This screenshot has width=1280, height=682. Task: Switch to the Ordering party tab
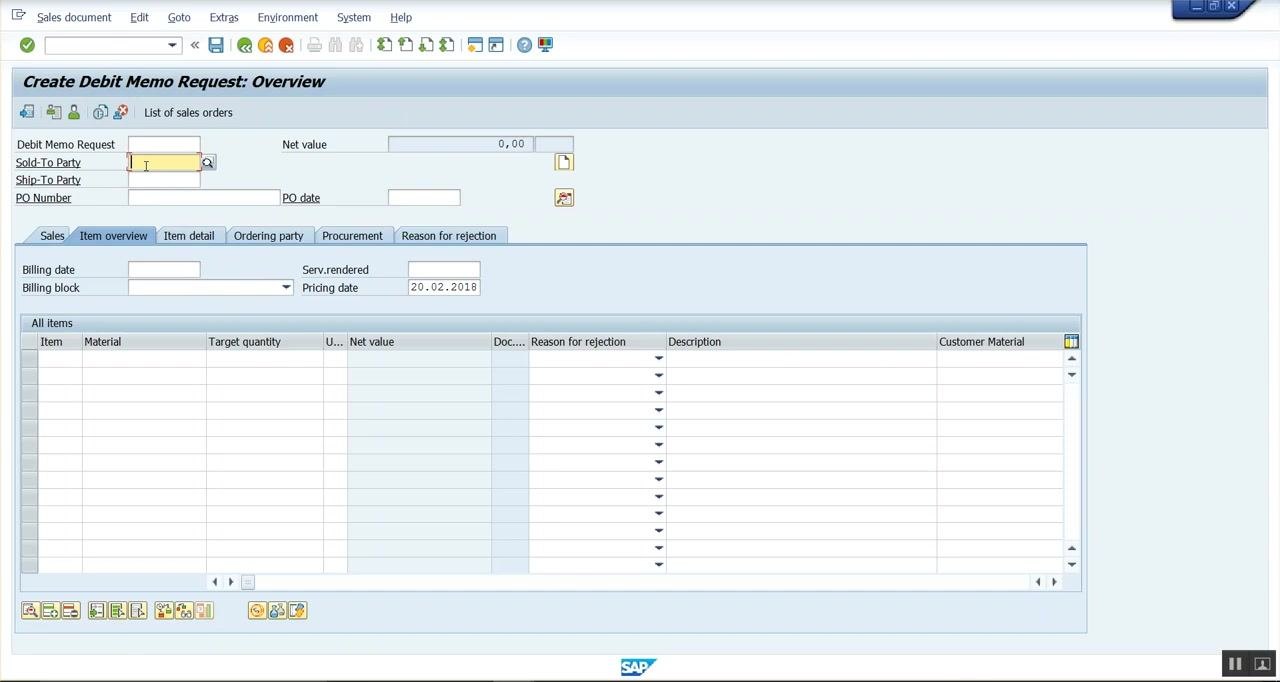point(268,236)
